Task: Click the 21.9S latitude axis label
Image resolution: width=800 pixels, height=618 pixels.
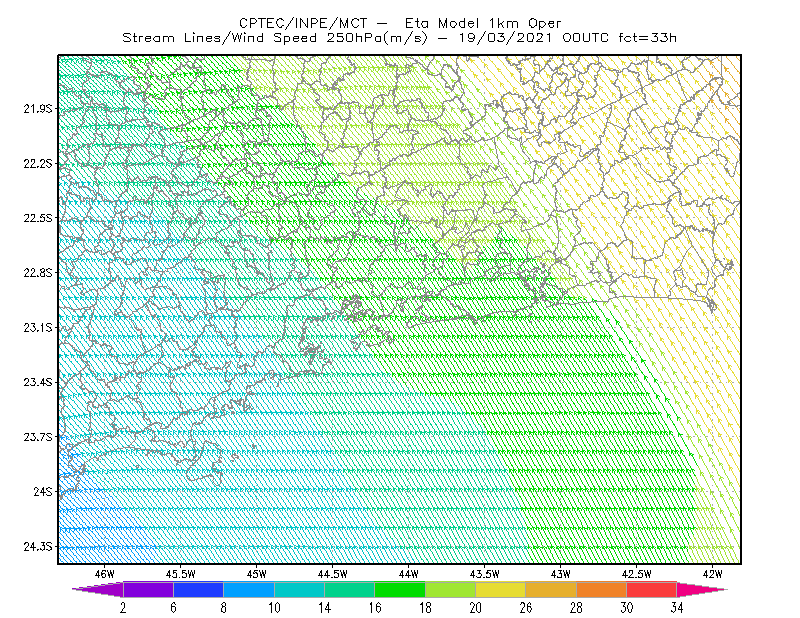Action: point(38,109)
